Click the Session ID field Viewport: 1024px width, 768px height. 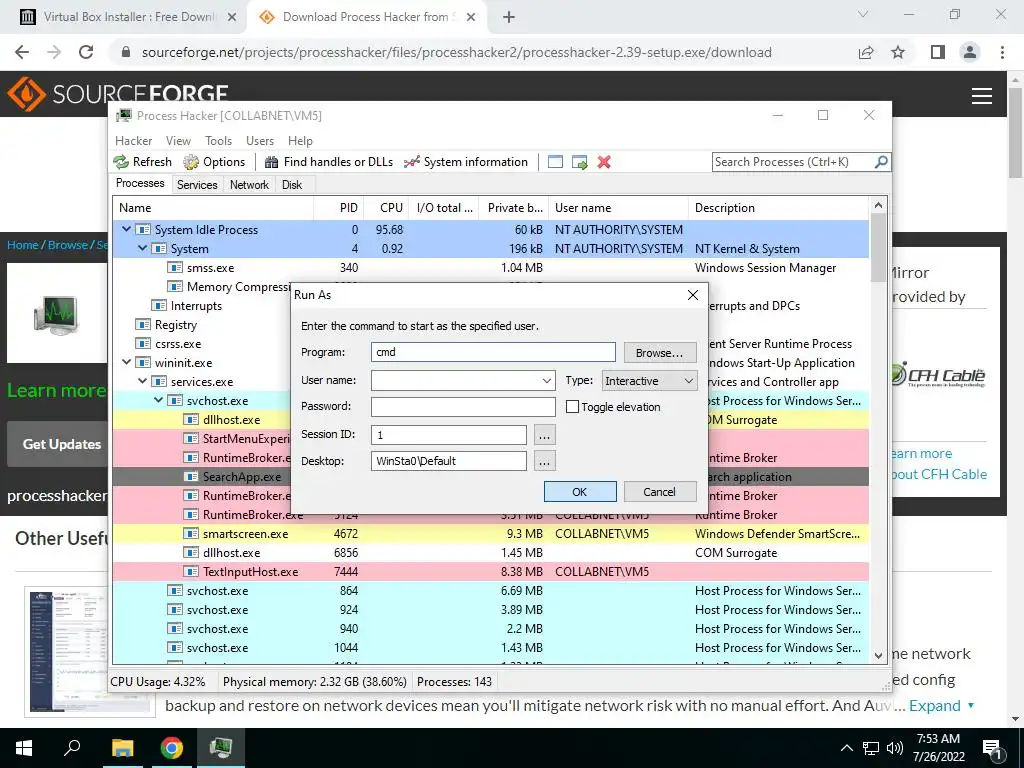tap(449, 435)
